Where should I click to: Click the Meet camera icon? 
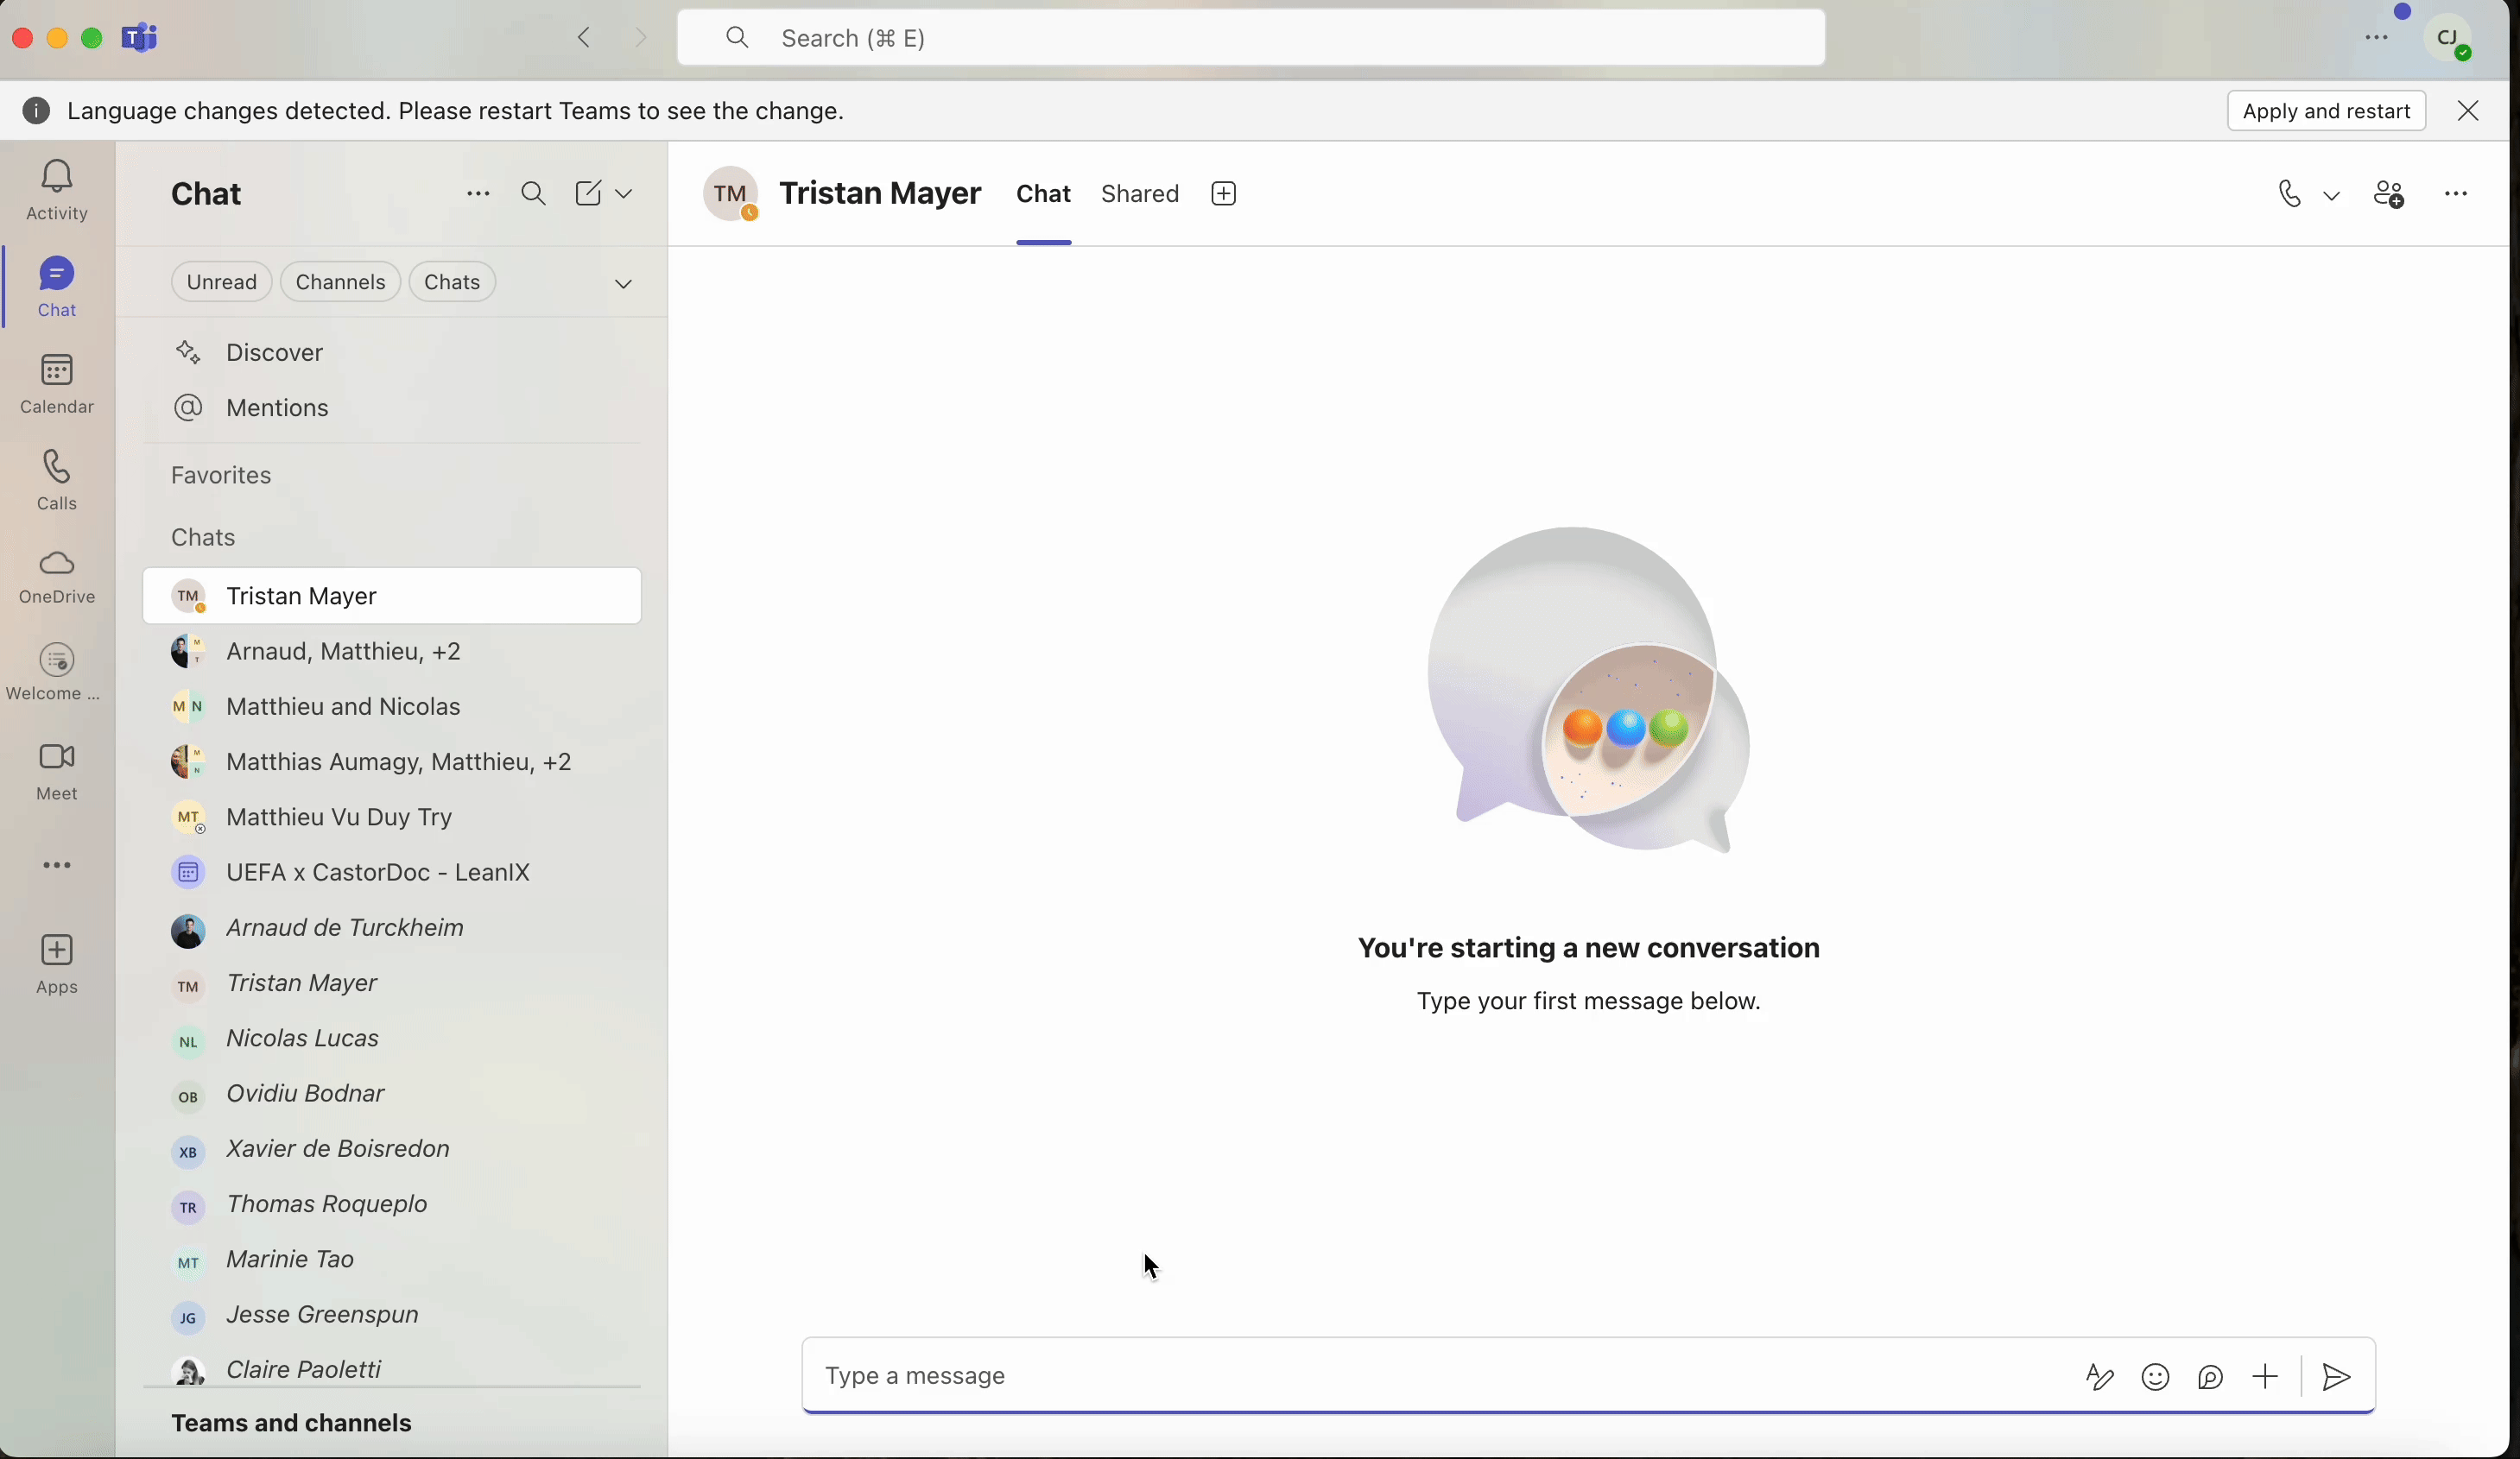click(x=57, y=757)
